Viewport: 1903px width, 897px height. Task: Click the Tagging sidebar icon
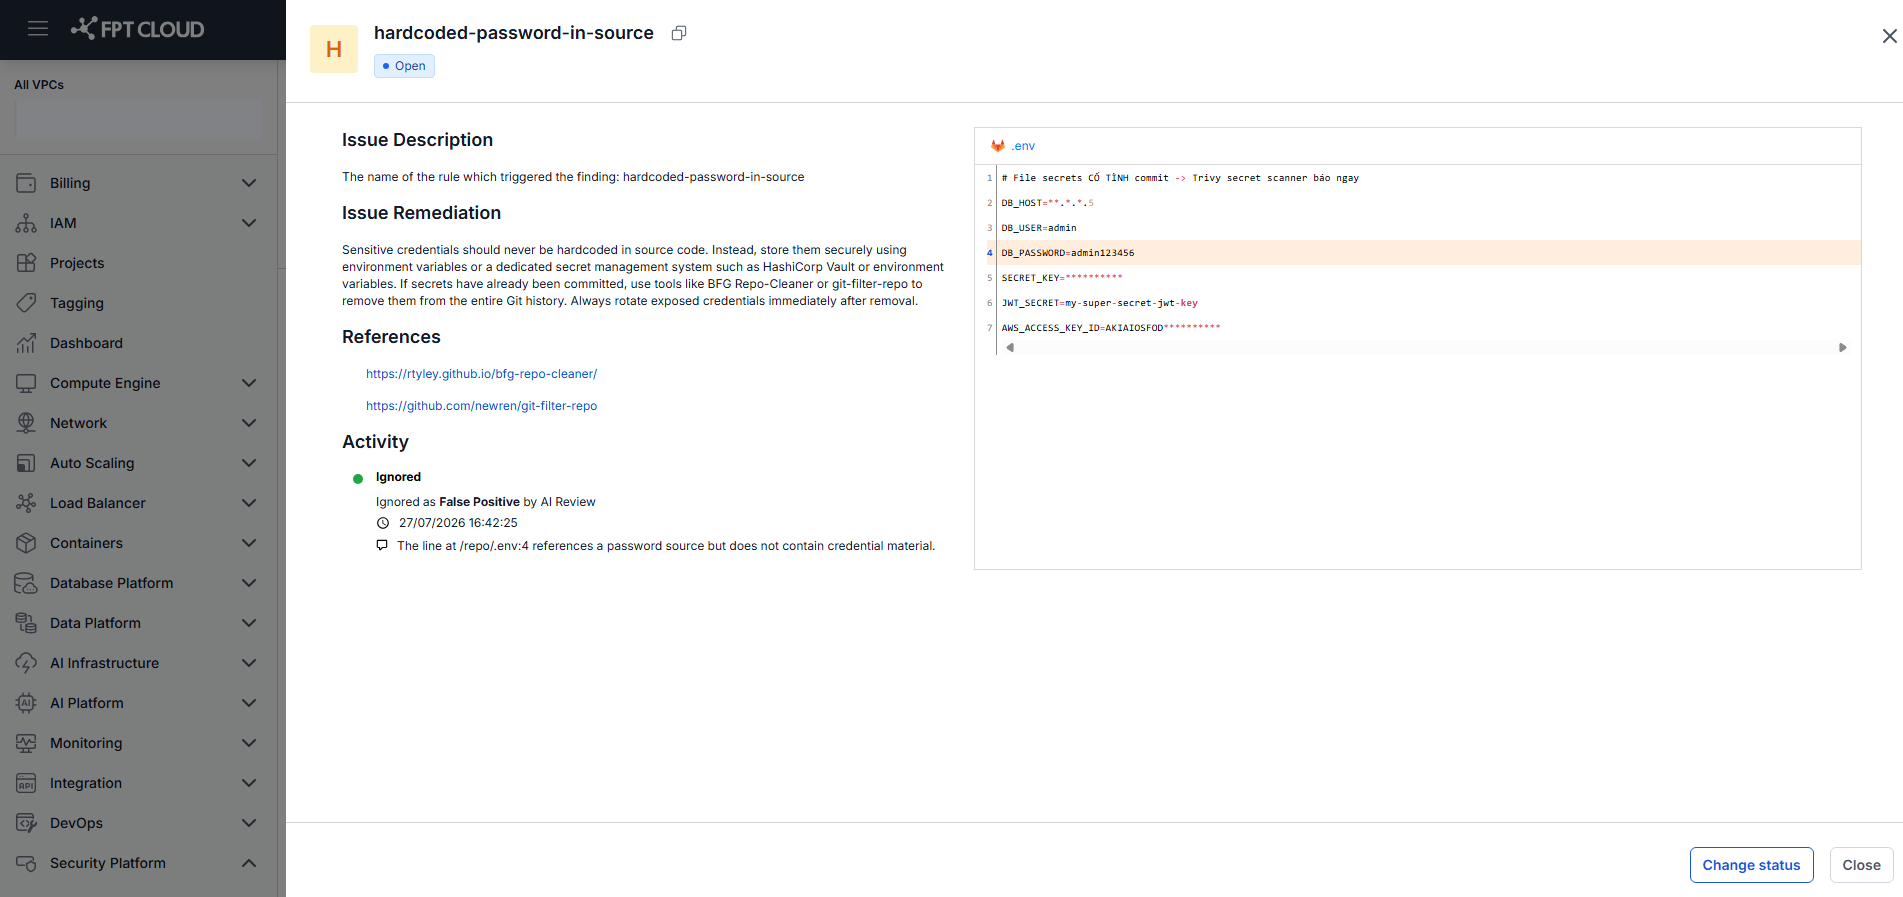(26, 303)
